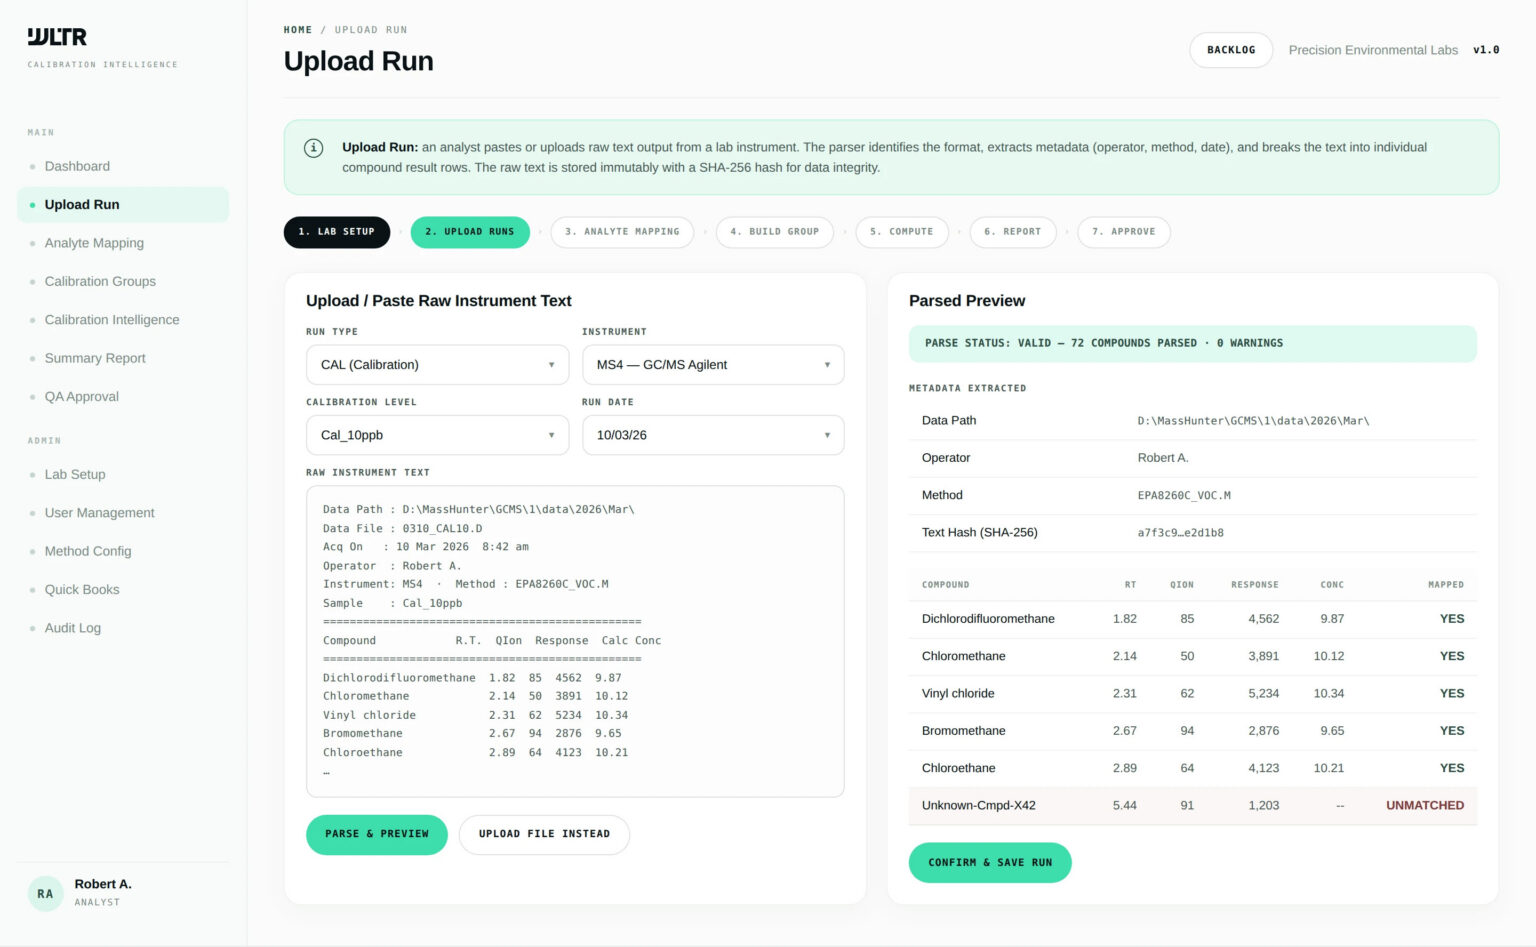Click the EPA8260C_VOC.M method value

click(x=1184, y=496)
